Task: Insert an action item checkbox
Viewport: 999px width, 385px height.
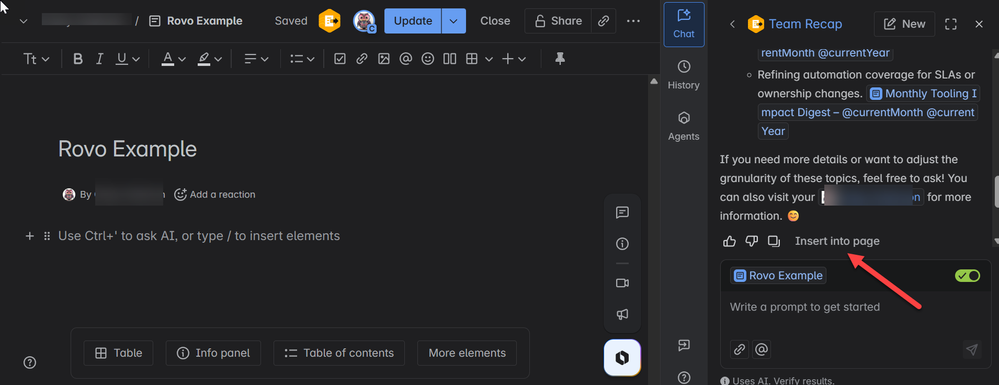Action: pyautogui.click(x=340, y=59)
